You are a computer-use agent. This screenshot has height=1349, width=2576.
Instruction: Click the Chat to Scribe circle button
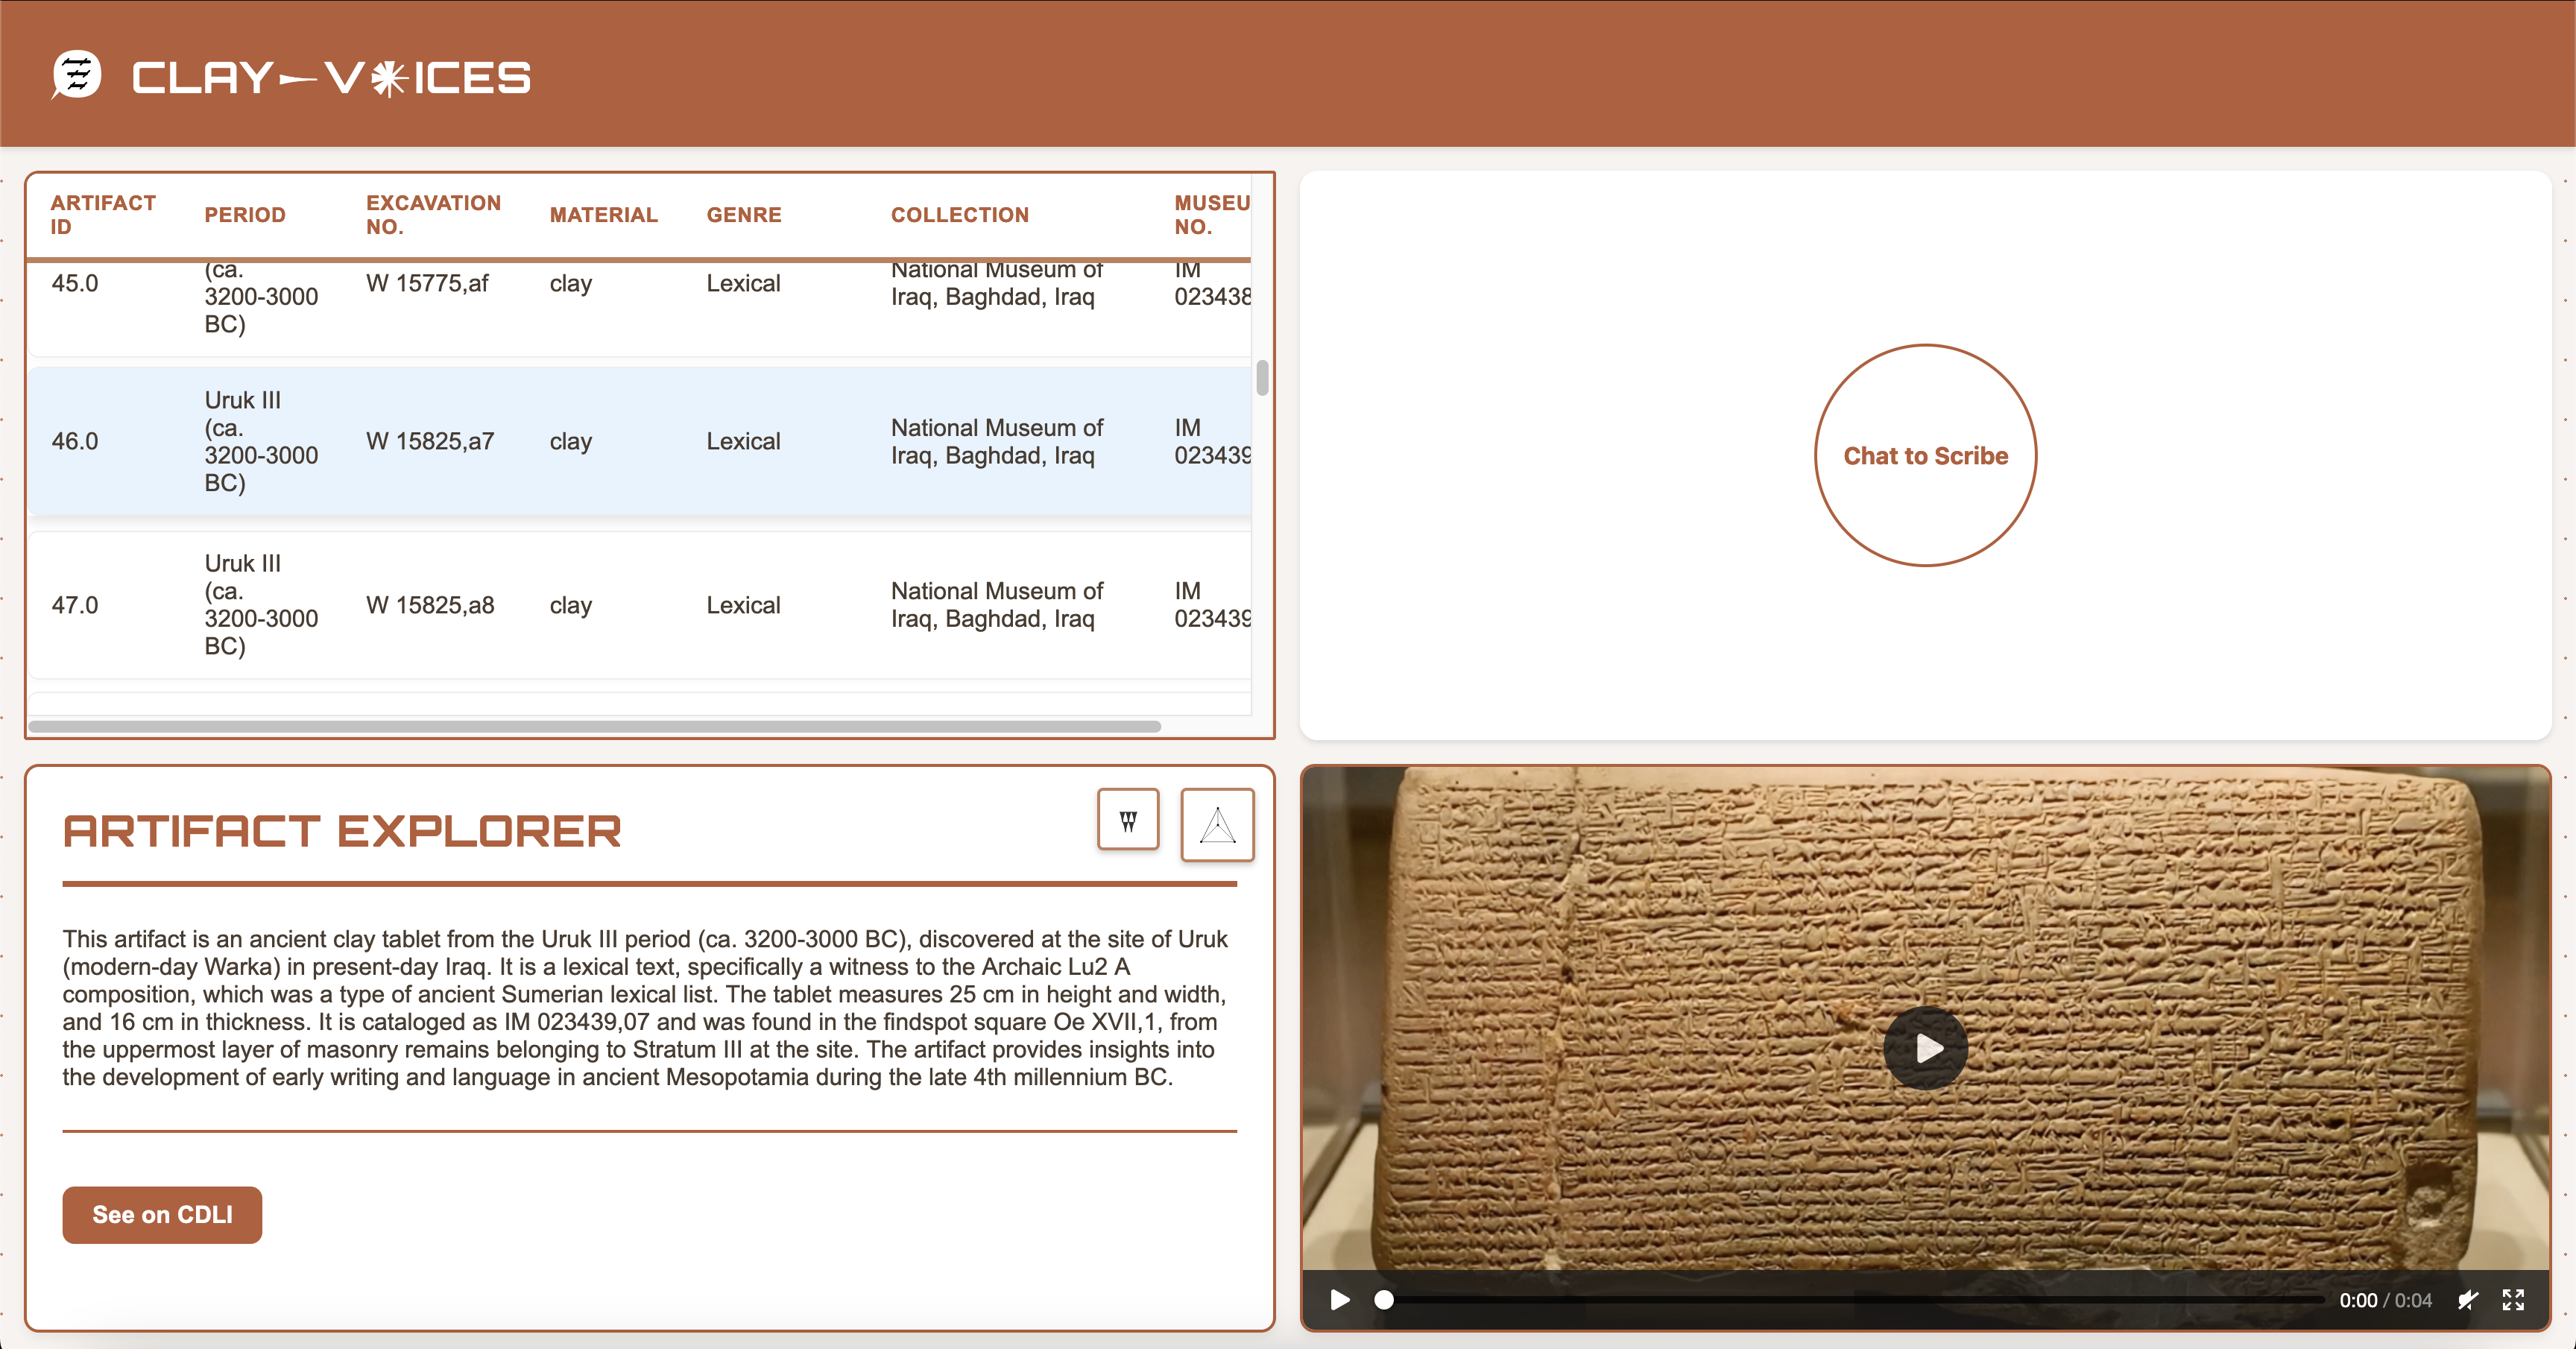[x=1924, y=455]
